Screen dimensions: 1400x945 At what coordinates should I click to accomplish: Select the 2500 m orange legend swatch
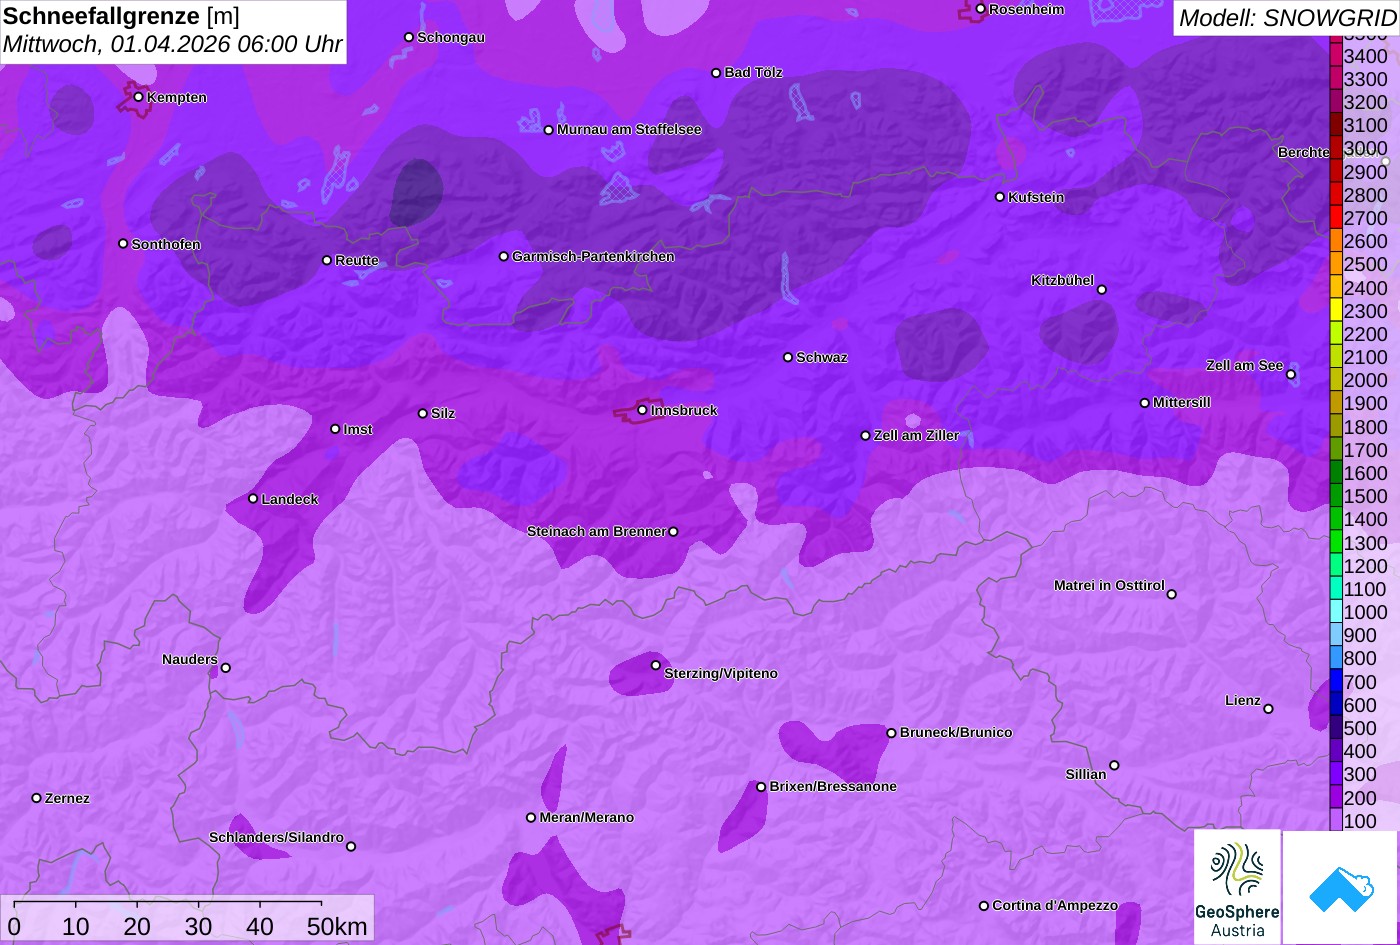(1336, 264)
